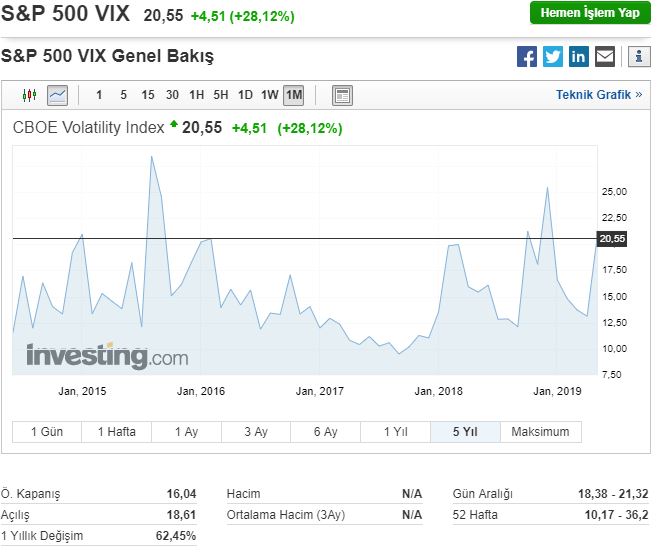Choose the 1H chart interval
This screenshot has height=560, width=664.
[196, 95]
